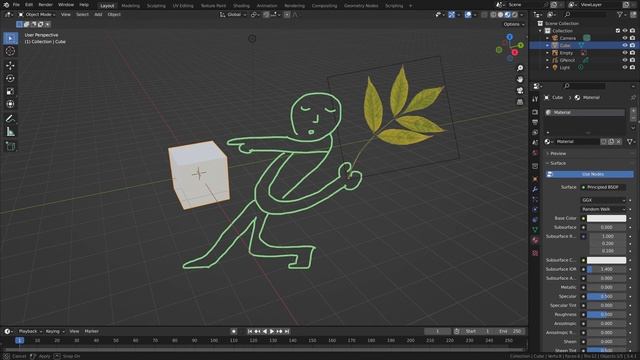The image size is (640, 360).
Task: Click the outliner filter funnel icon
Action: click(620, 15)
